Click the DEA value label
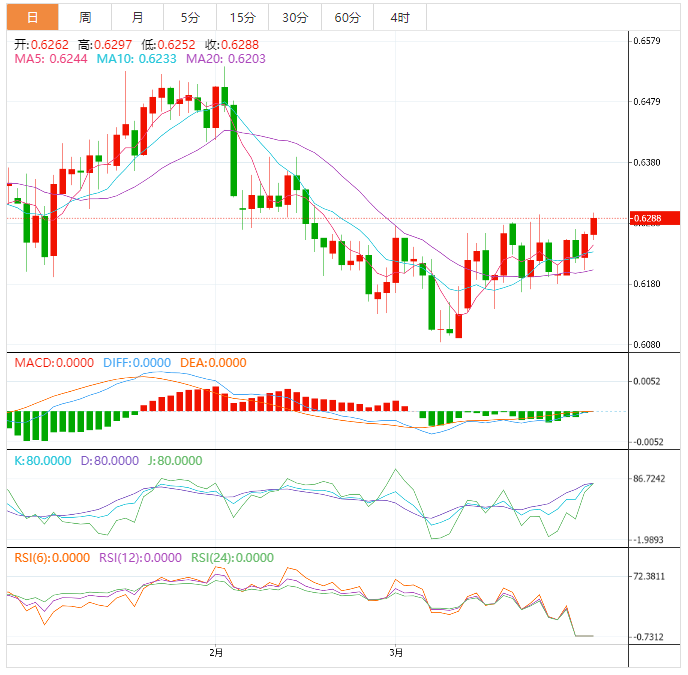688x675 pixels. coord(213,363)
